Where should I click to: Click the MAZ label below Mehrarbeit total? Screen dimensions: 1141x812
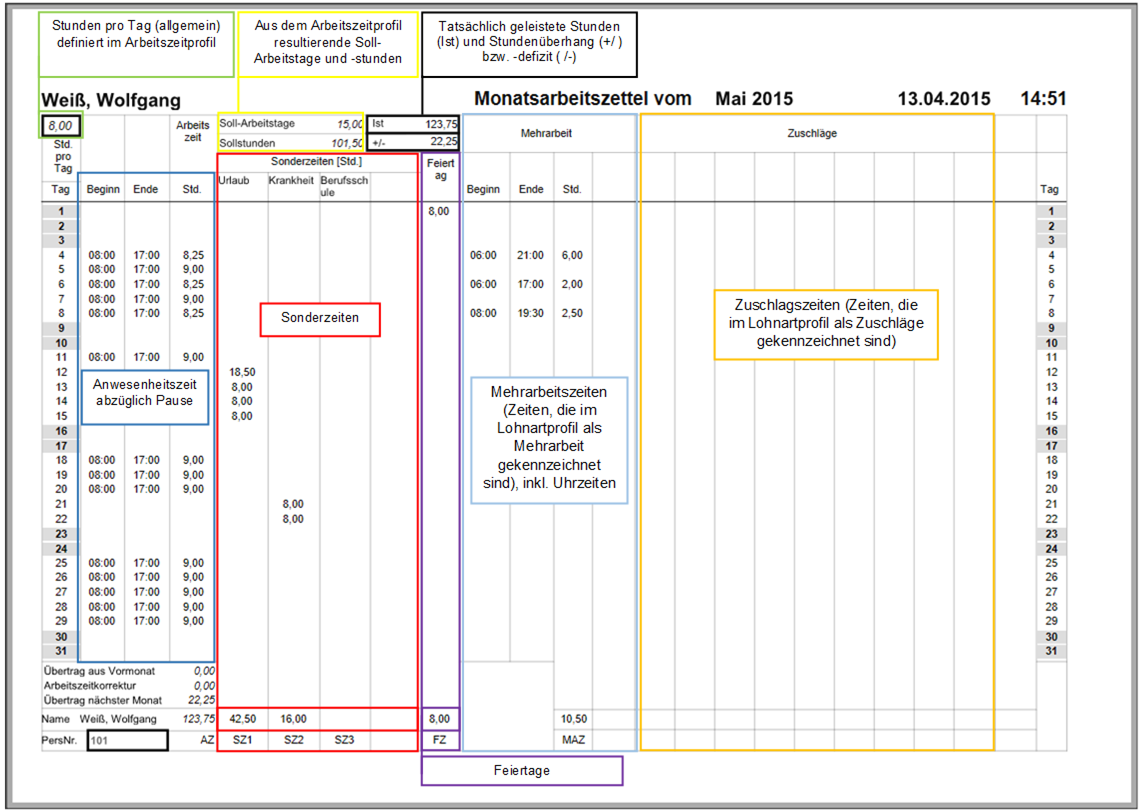[x=573, y=741]
